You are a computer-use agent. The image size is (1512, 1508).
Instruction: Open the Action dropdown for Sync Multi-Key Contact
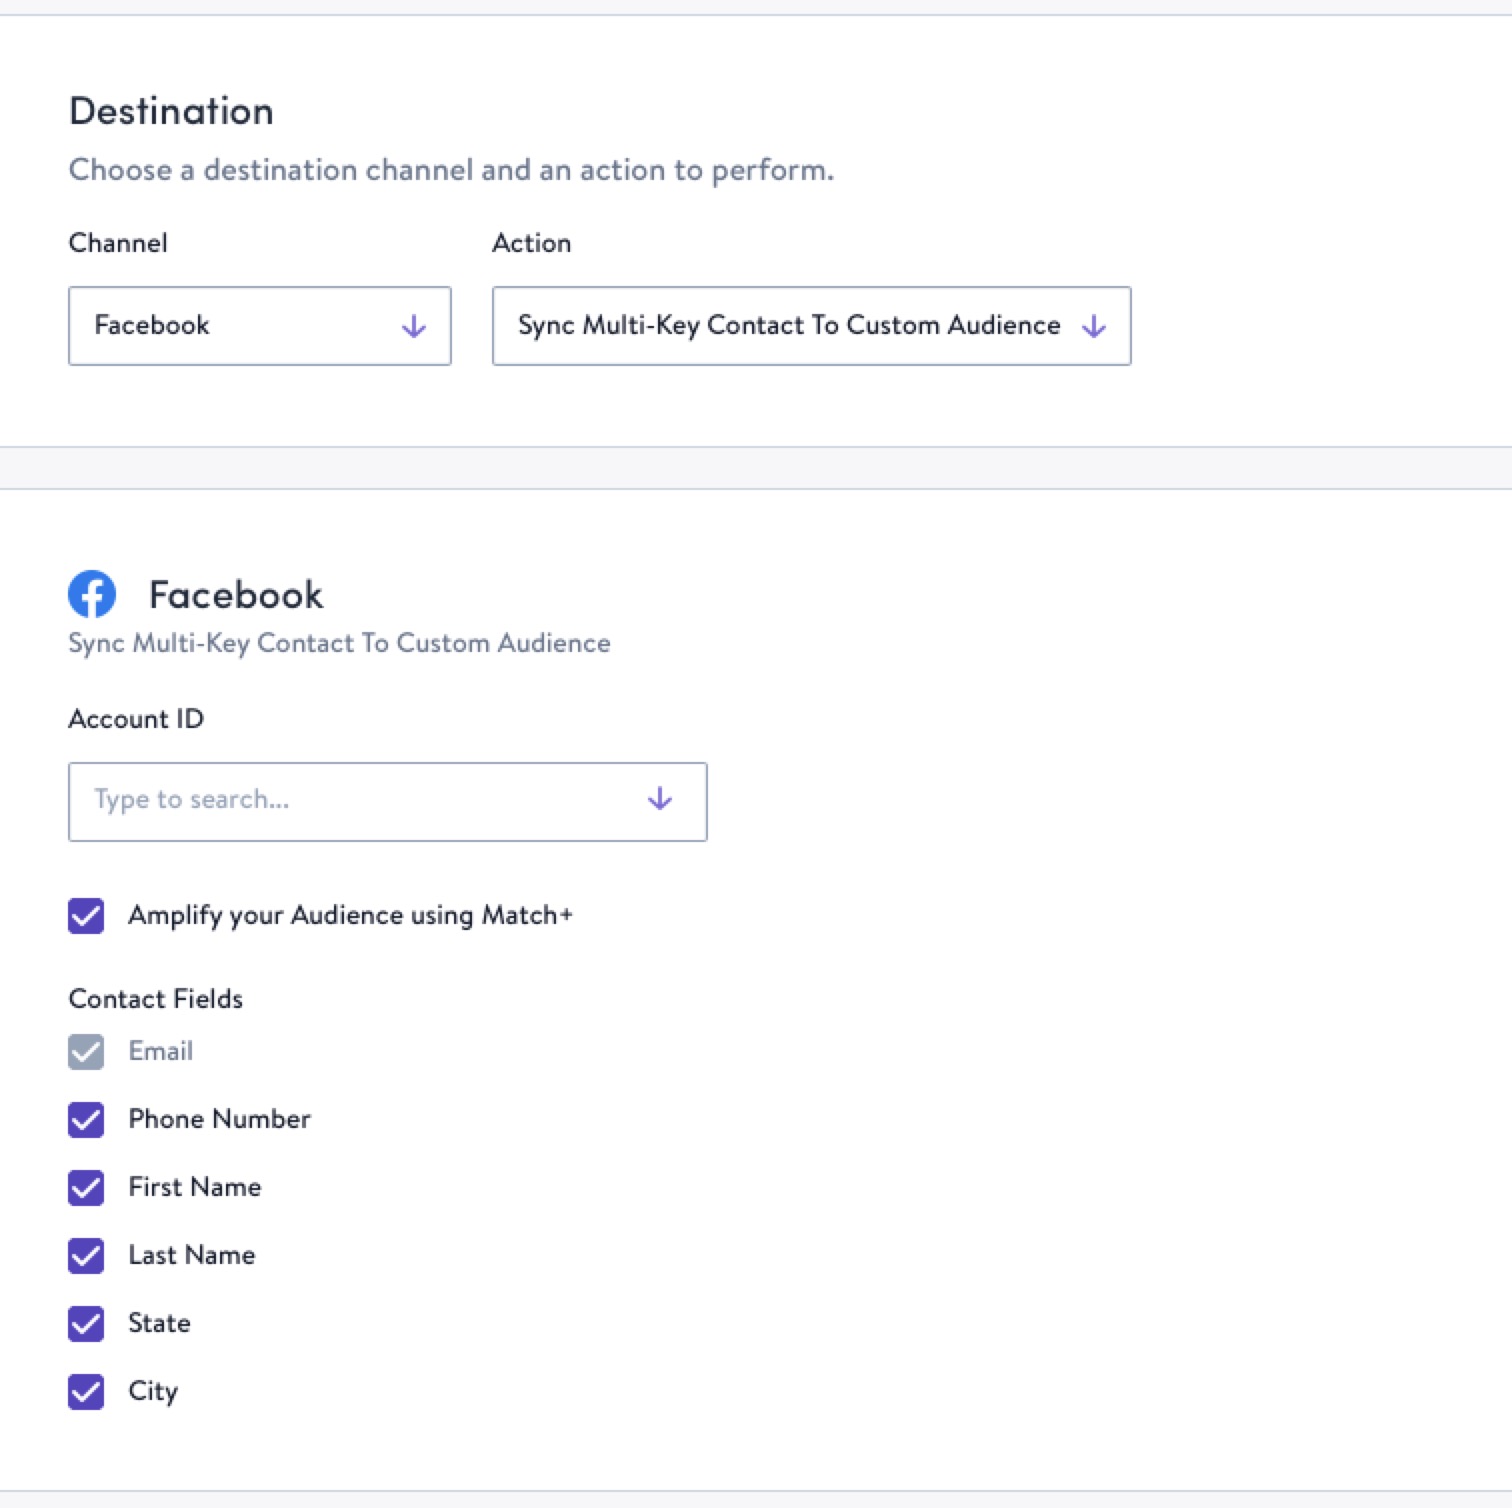point(811,326)
